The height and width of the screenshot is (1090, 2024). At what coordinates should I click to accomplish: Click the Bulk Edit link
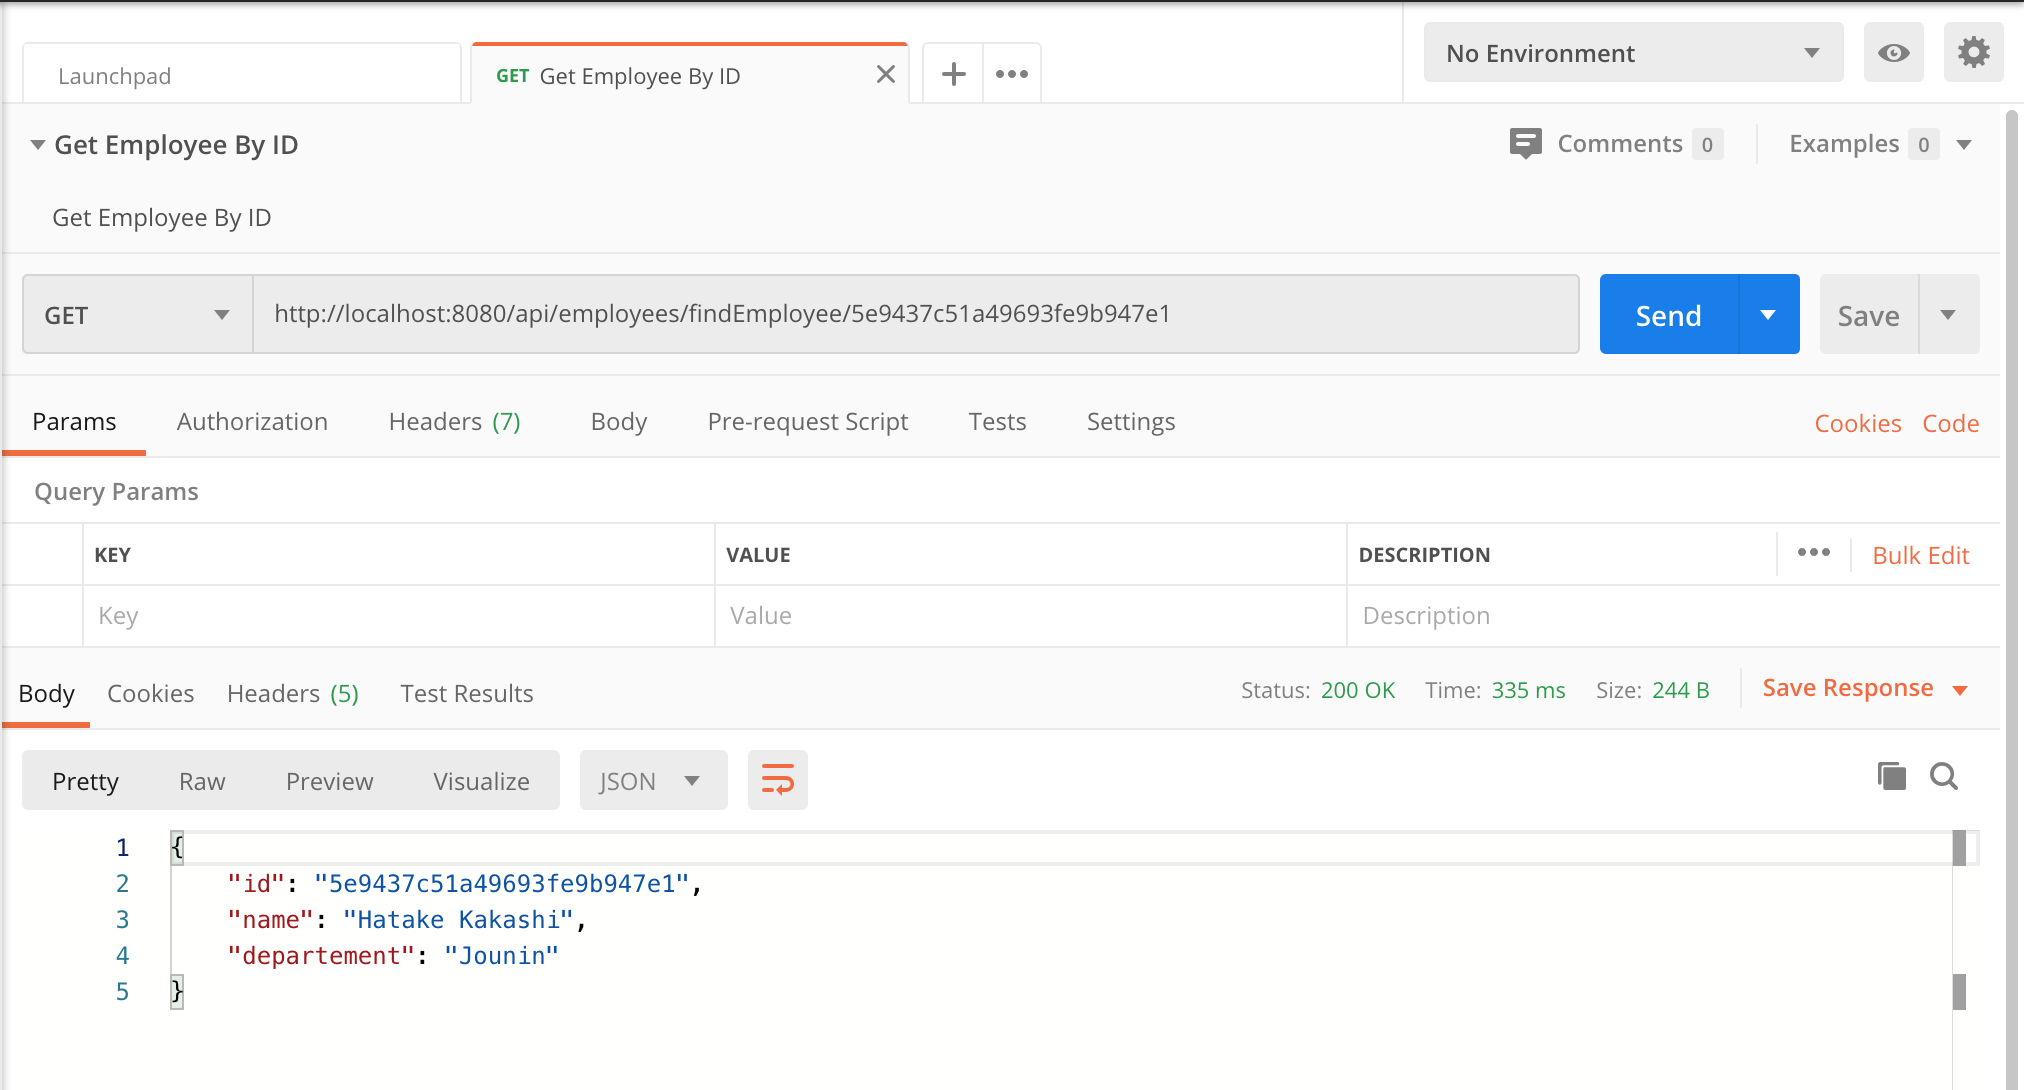click(x=1920, y=555)
